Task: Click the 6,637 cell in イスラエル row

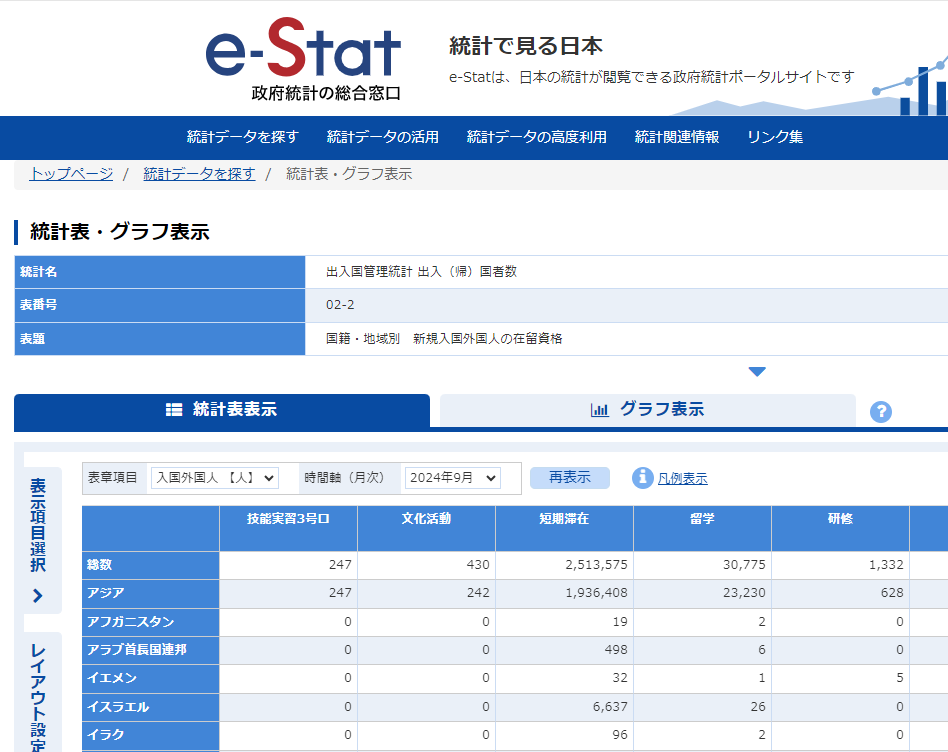Action: click(564, 707)
